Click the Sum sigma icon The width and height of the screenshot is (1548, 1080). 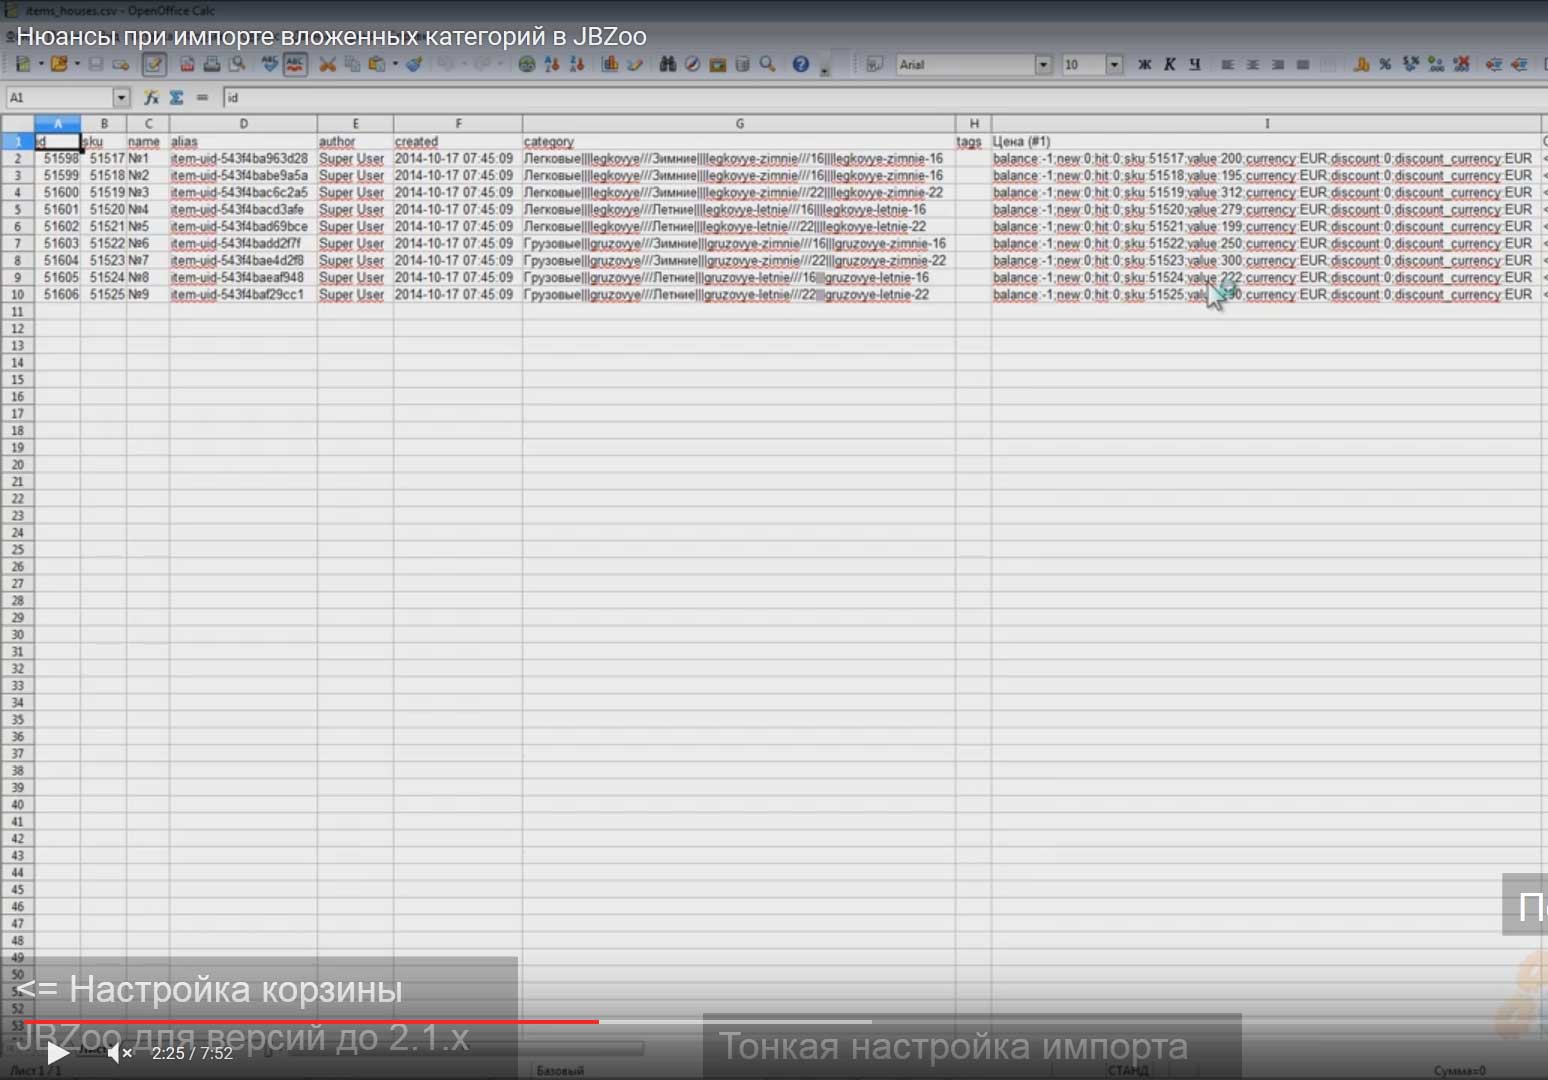(176, 97)
